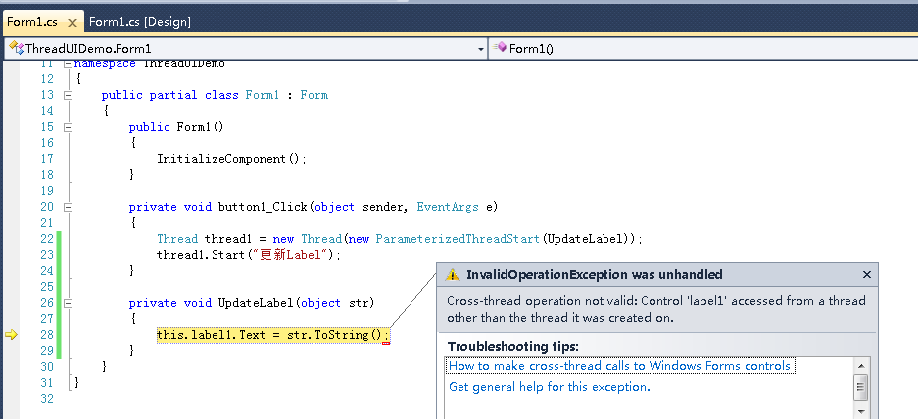
Task: Click the yellow current-statement arrow in the margin
Action: point(11,335)
